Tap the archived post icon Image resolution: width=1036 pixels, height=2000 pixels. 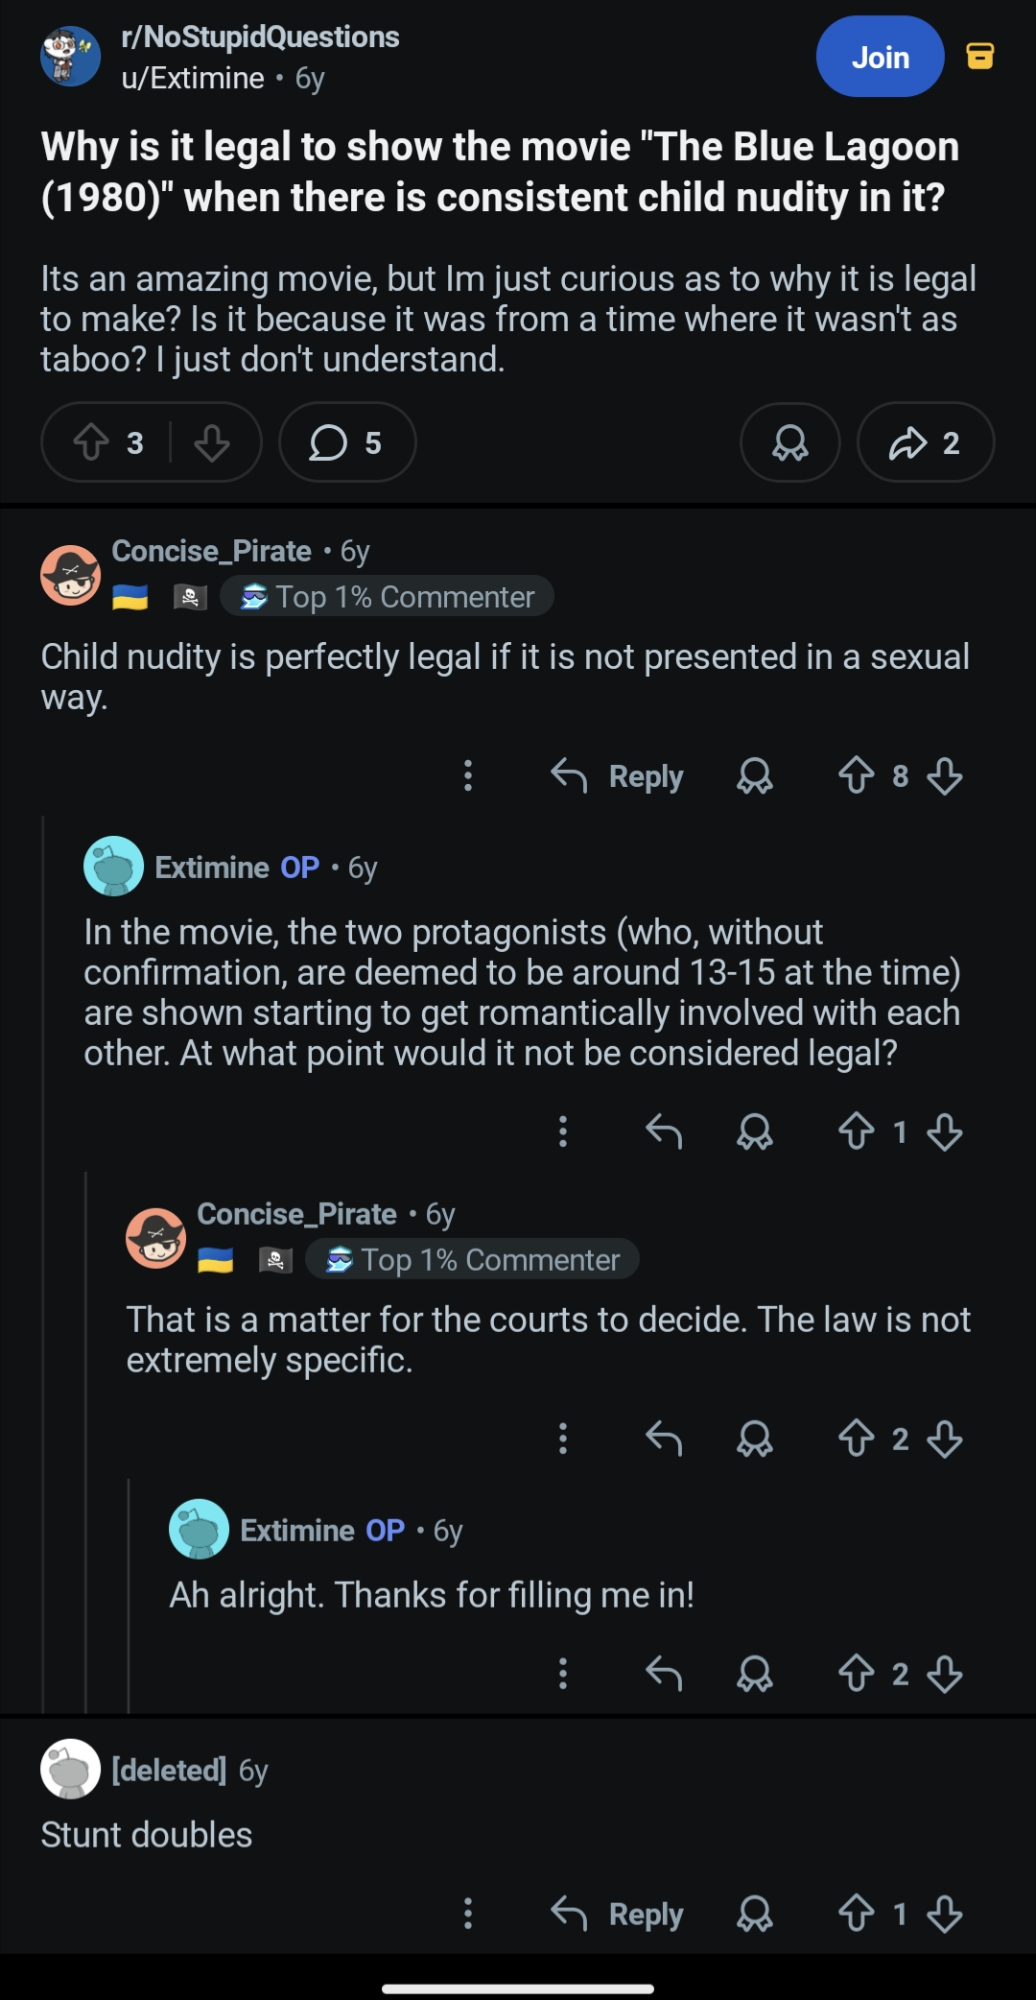point(980,56)
